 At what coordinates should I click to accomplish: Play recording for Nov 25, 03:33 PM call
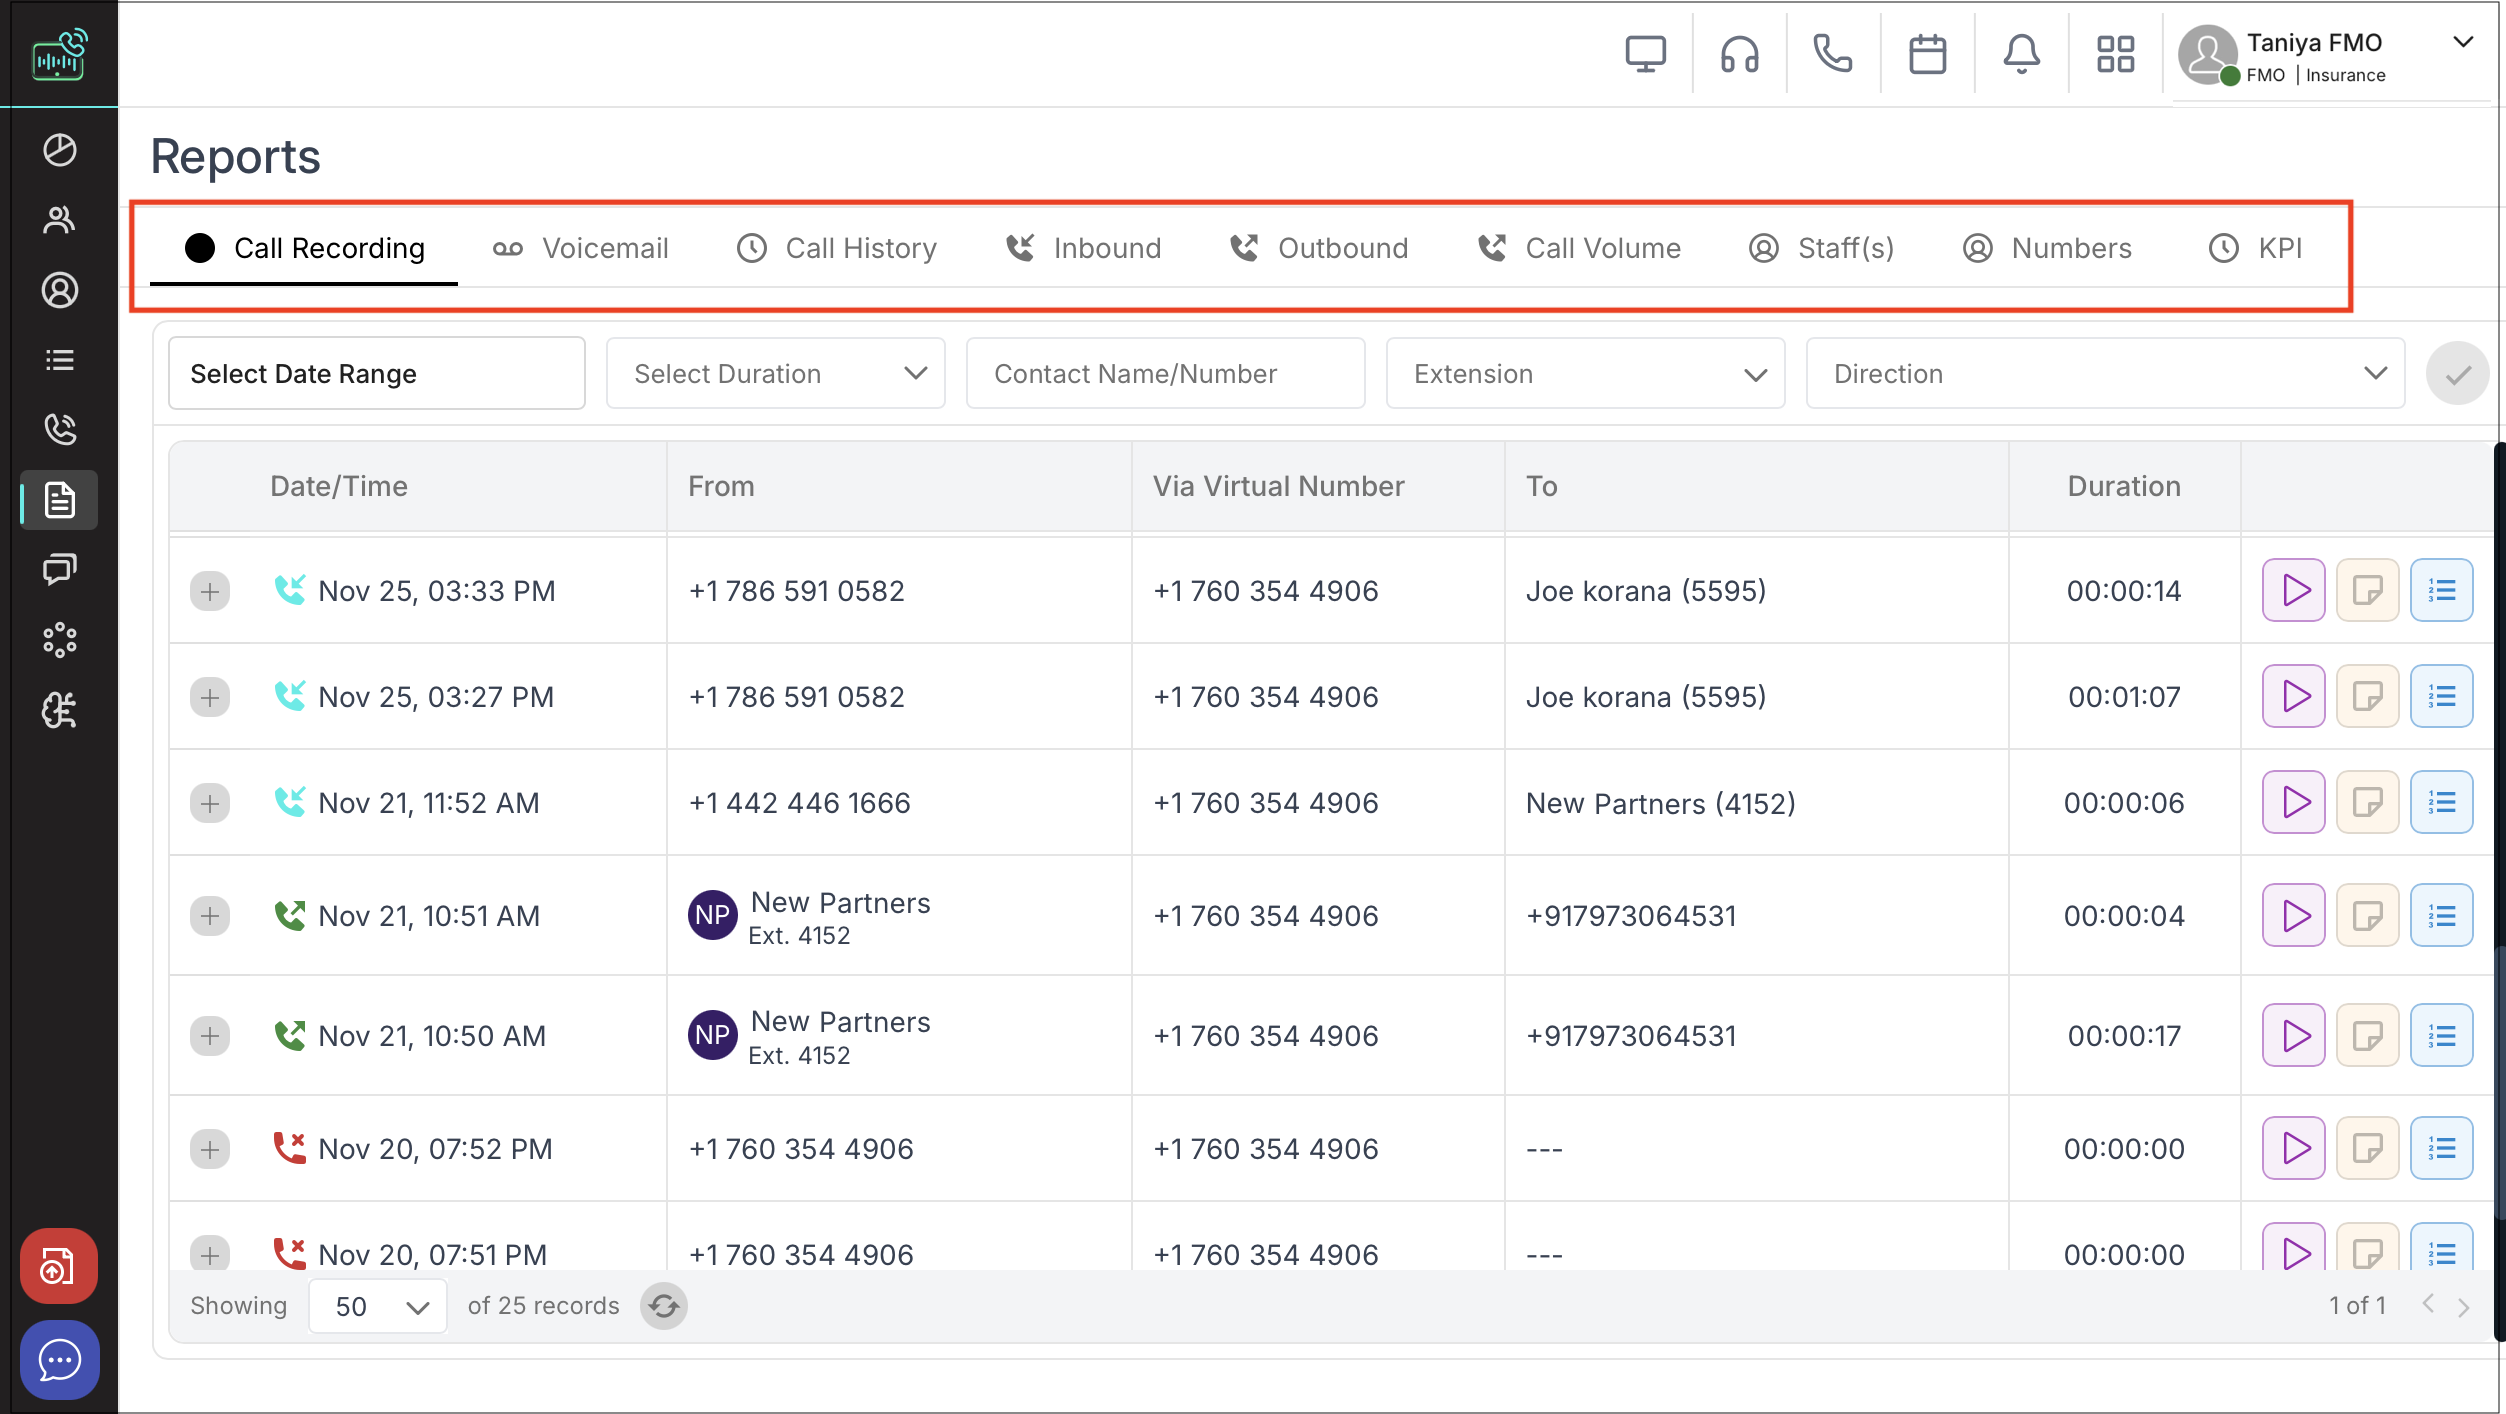click(2294, 591)
